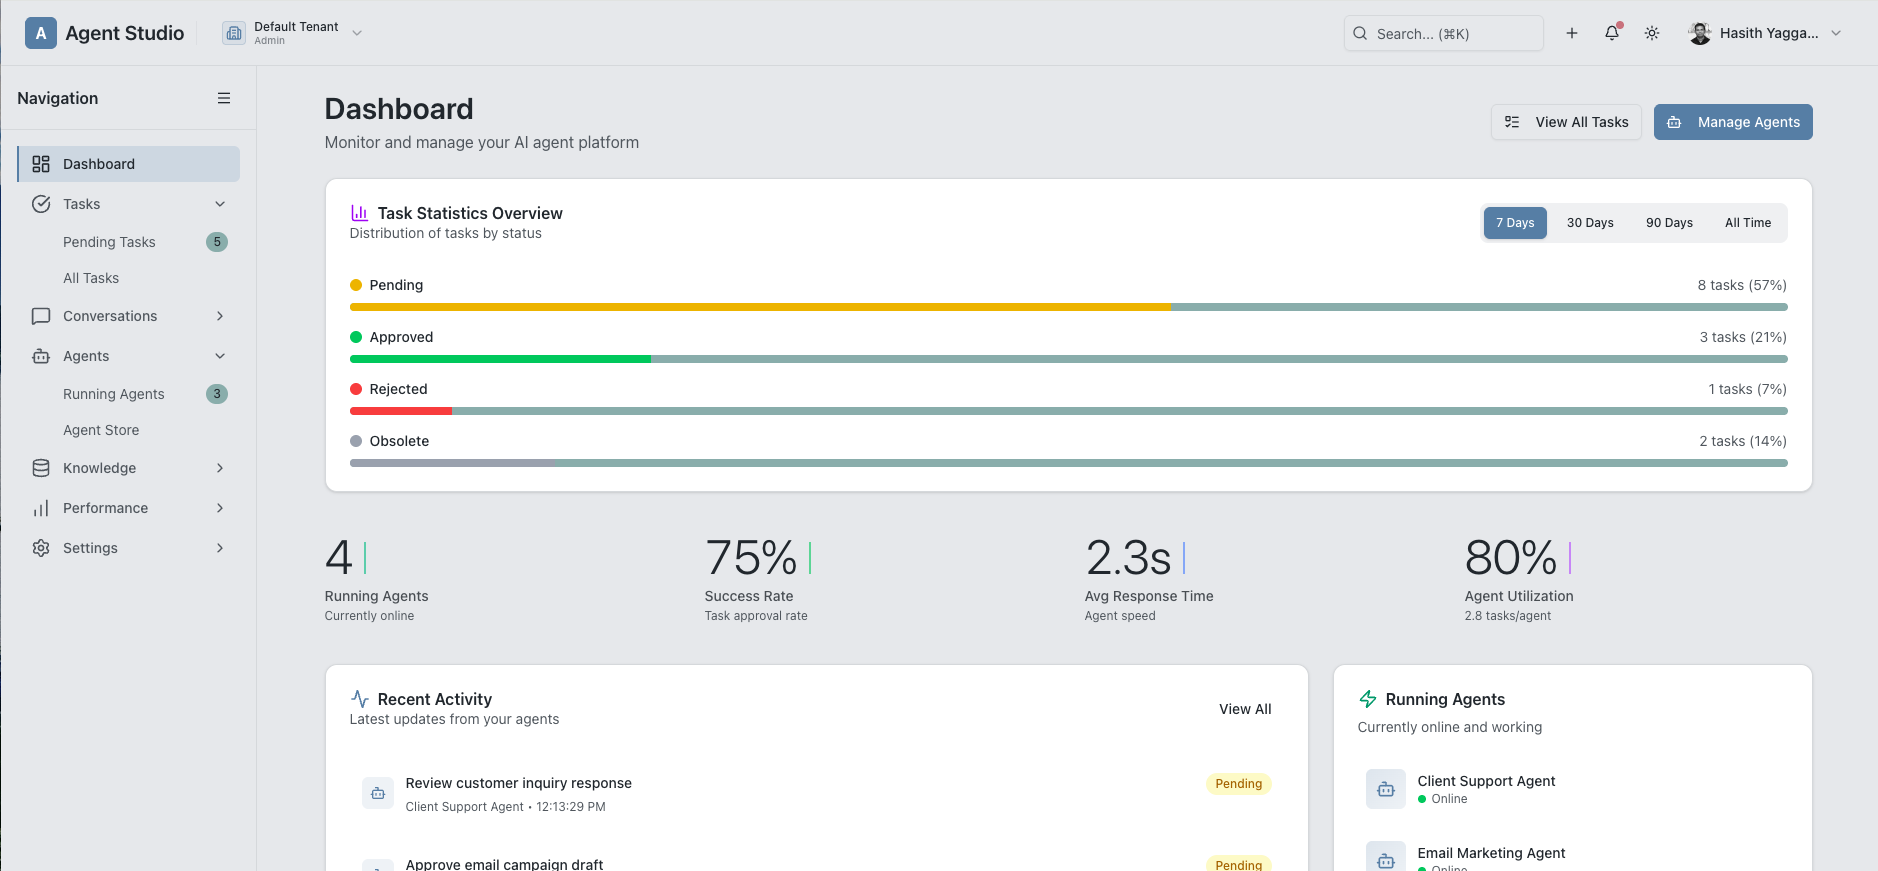The image size is (1878, 871).
Task: Click the Manage Agents button
Action: click(1733, 122)
